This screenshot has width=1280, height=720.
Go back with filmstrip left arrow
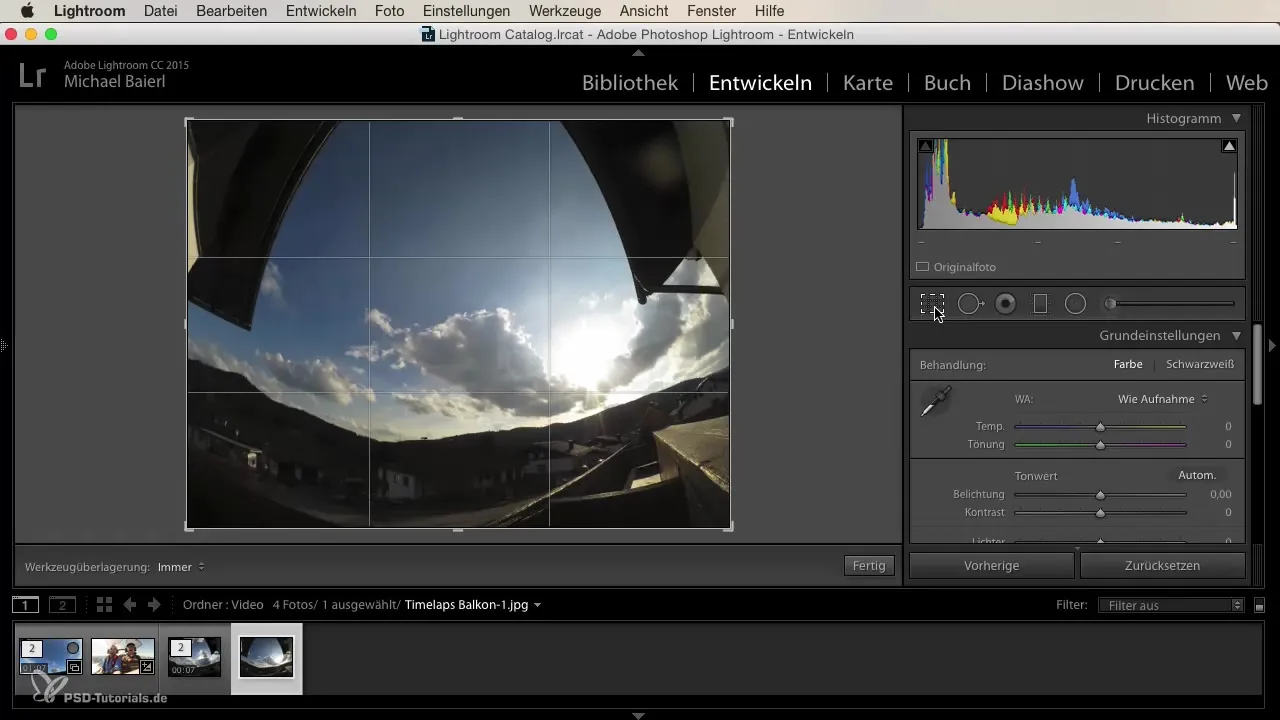[x=130, y=605]
